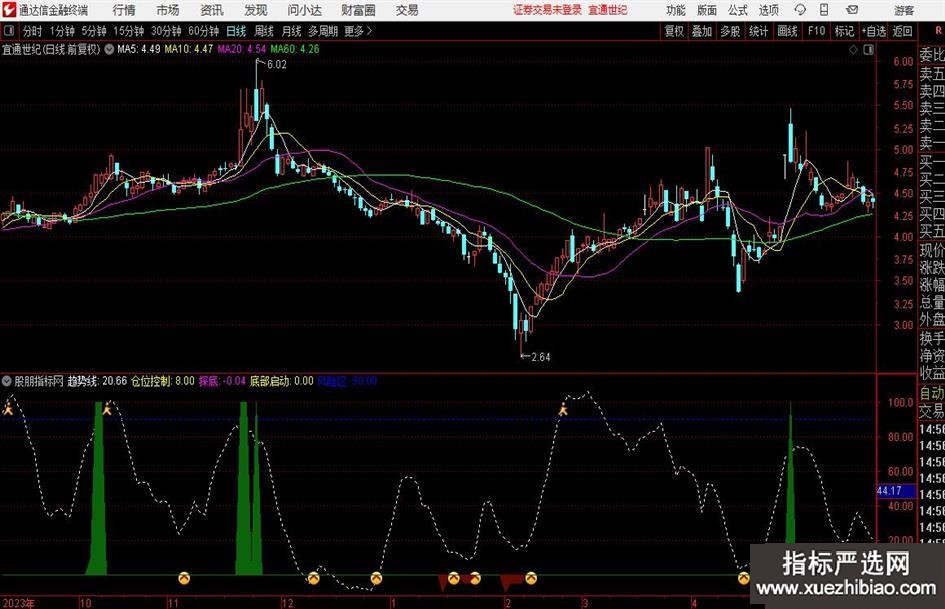Switch to 分时 chart period
This screenshot has width=945, height=609.
pyautogui.click(x=33, y=31)
